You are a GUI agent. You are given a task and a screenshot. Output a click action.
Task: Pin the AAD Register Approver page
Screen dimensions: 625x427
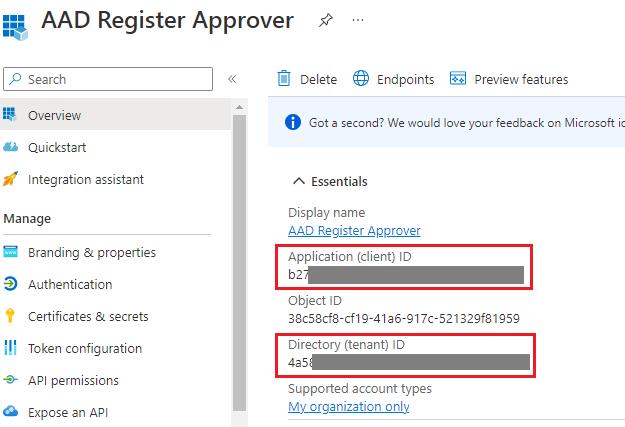coord(325,20)
